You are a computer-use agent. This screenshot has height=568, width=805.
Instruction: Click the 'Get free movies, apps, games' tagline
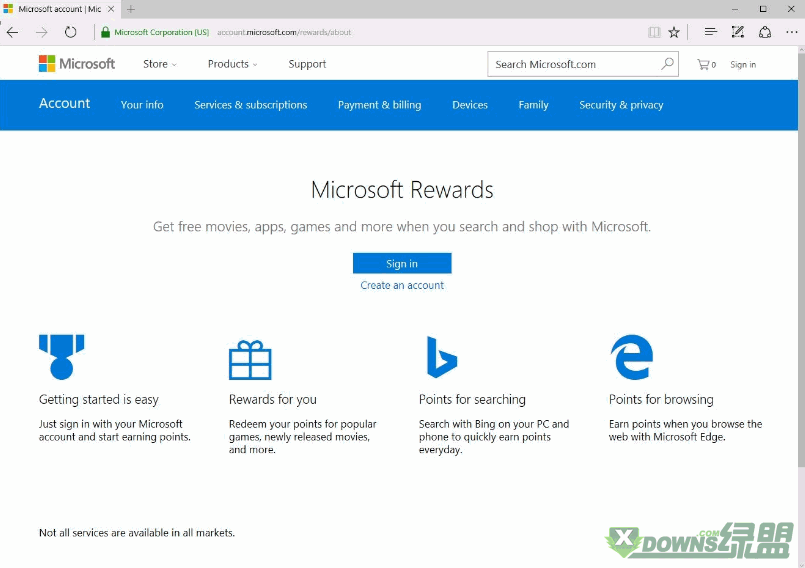point(402,226)
